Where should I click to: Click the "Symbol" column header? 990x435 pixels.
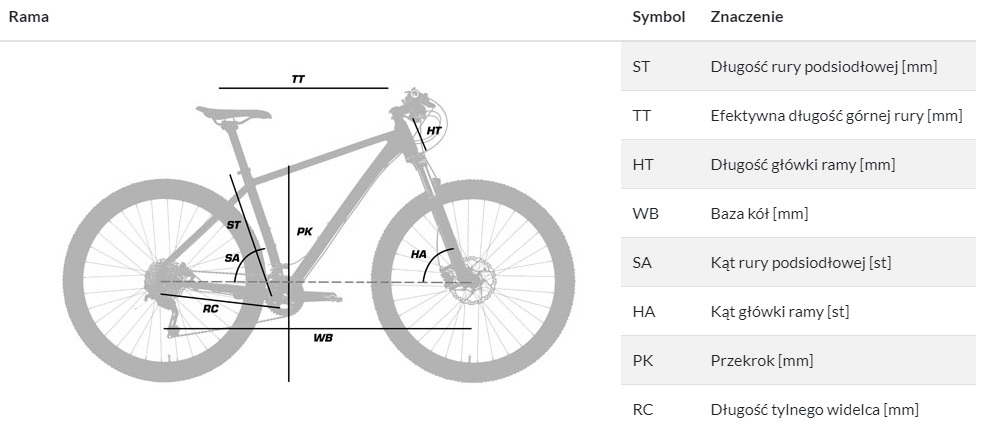[x=658, y=17]
